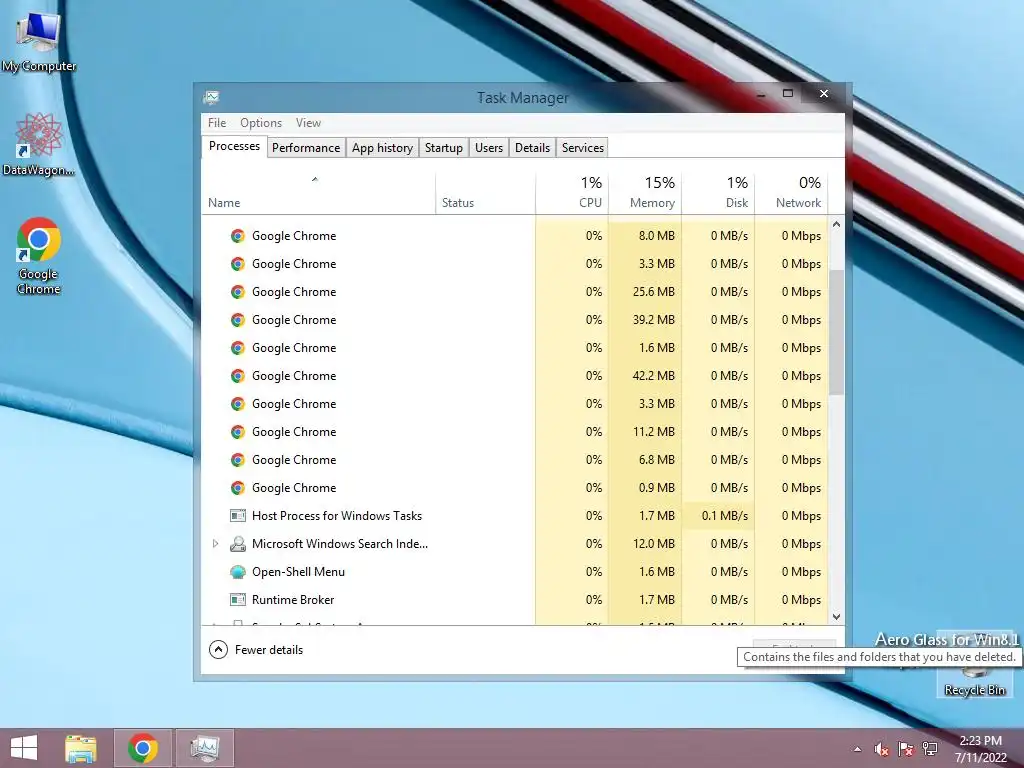Switch to the App history tab
Viewport: 1024px width, 768px height.
(382, 148)
